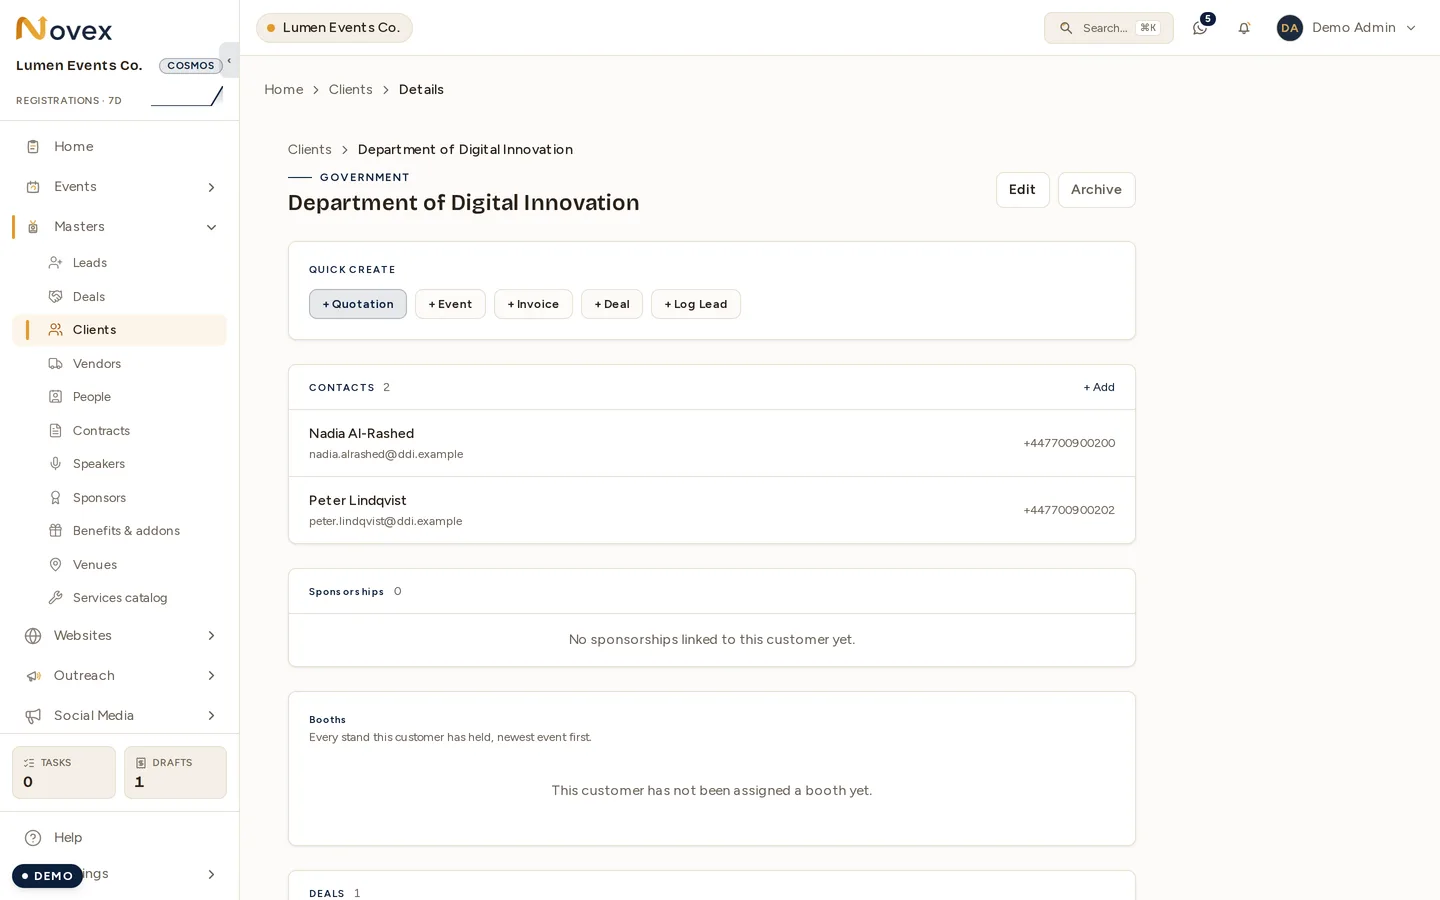Open Clients in the sidebar menu
Screen dimensions: 1440x900
pos(119,330)
